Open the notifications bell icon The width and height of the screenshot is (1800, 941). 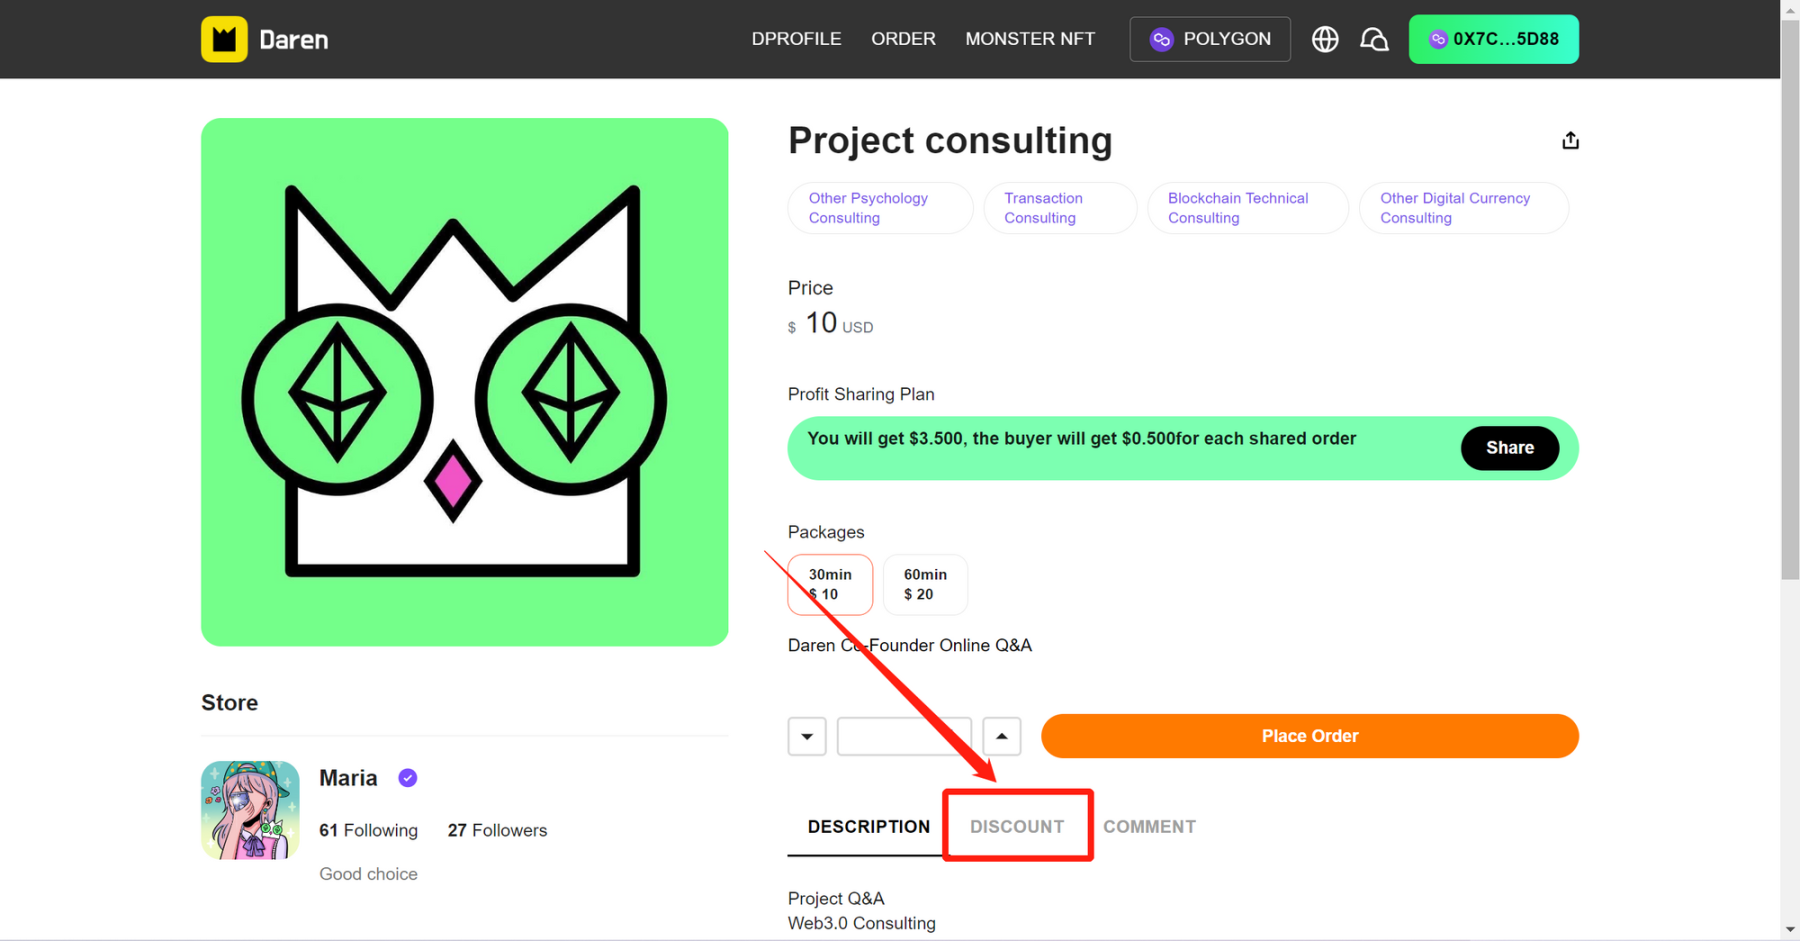click(1374, 39)
